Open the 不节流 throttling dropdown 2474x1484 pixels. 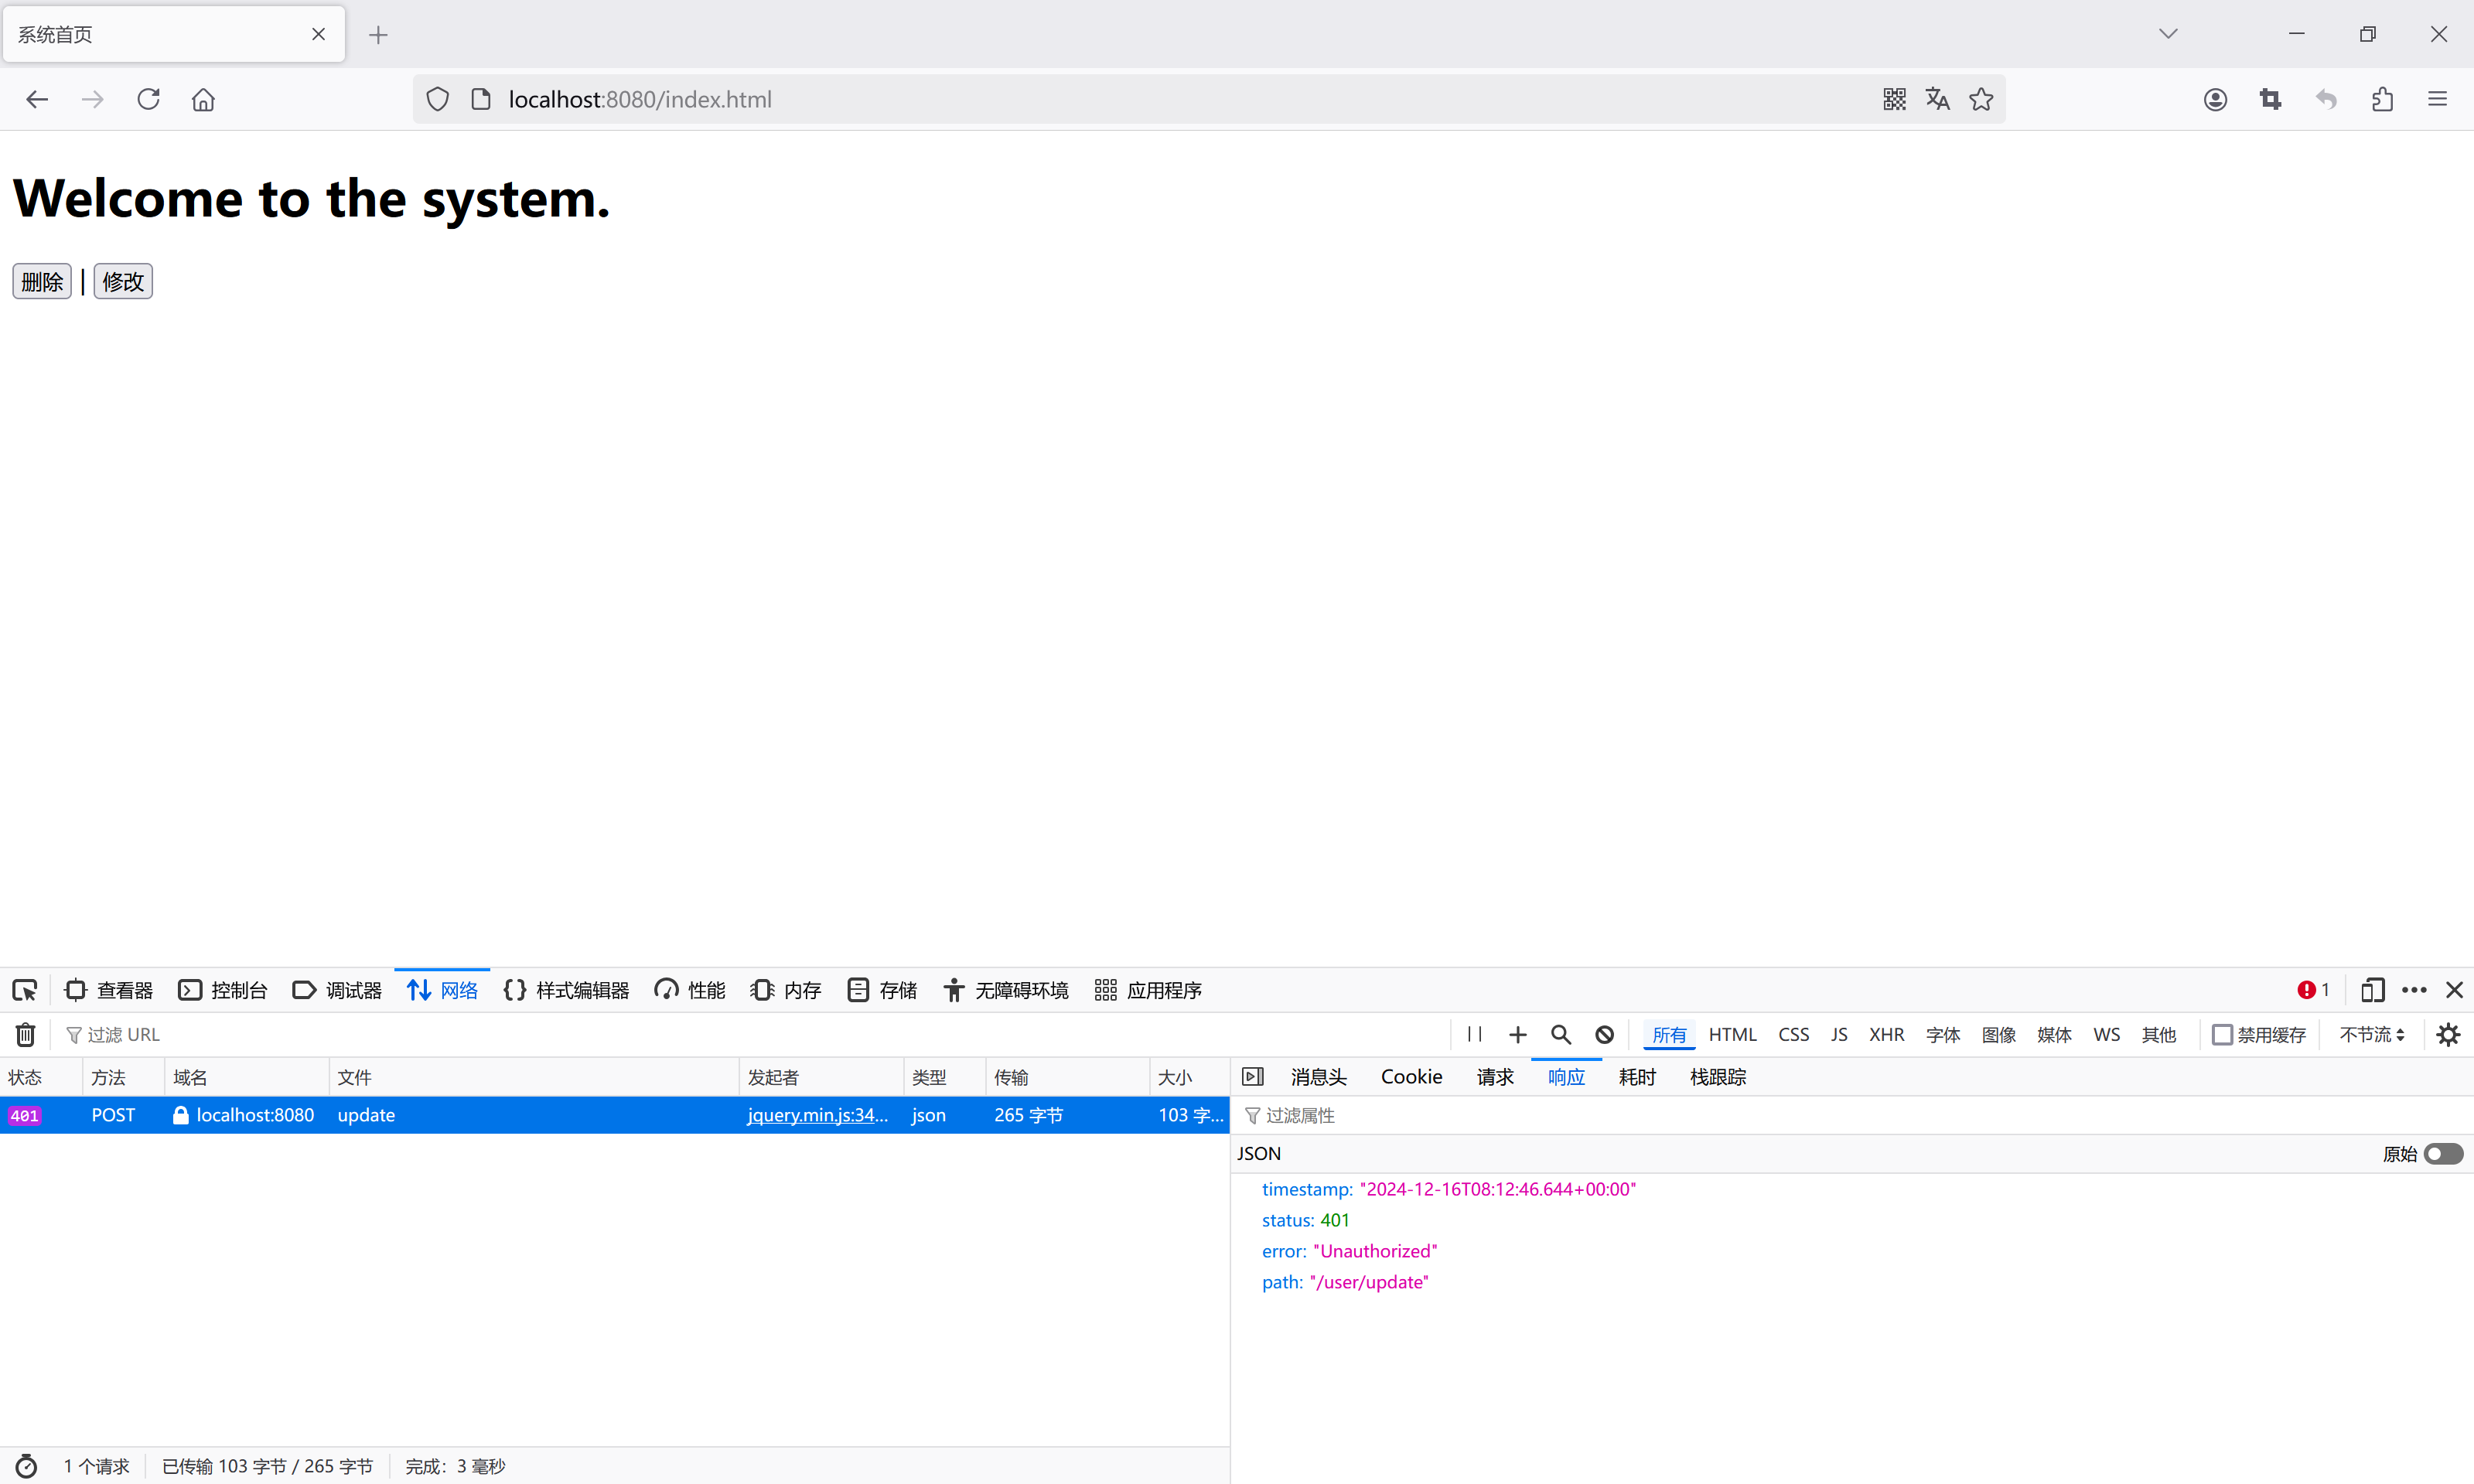click(2372, 1034)
